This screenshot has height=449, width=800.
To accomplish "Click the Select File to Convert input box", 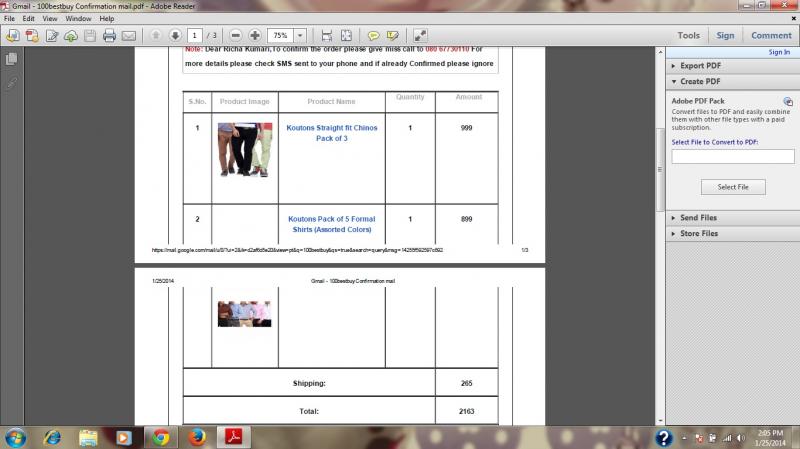I will coord(733,156).
